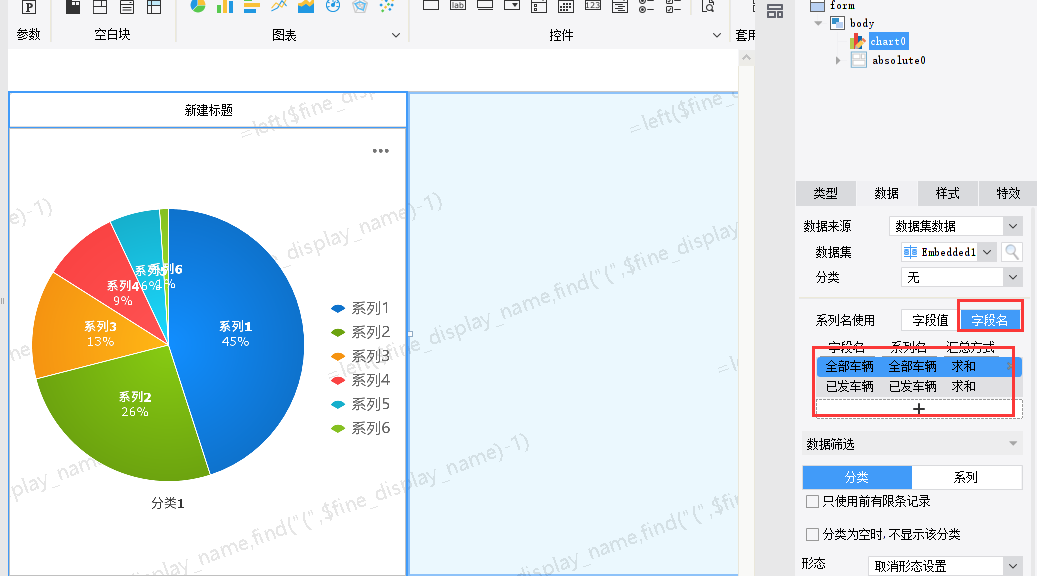Collapse the 数据筛选 section
The height and width of the screenshot is (576, 1037).
(1013, 444)
